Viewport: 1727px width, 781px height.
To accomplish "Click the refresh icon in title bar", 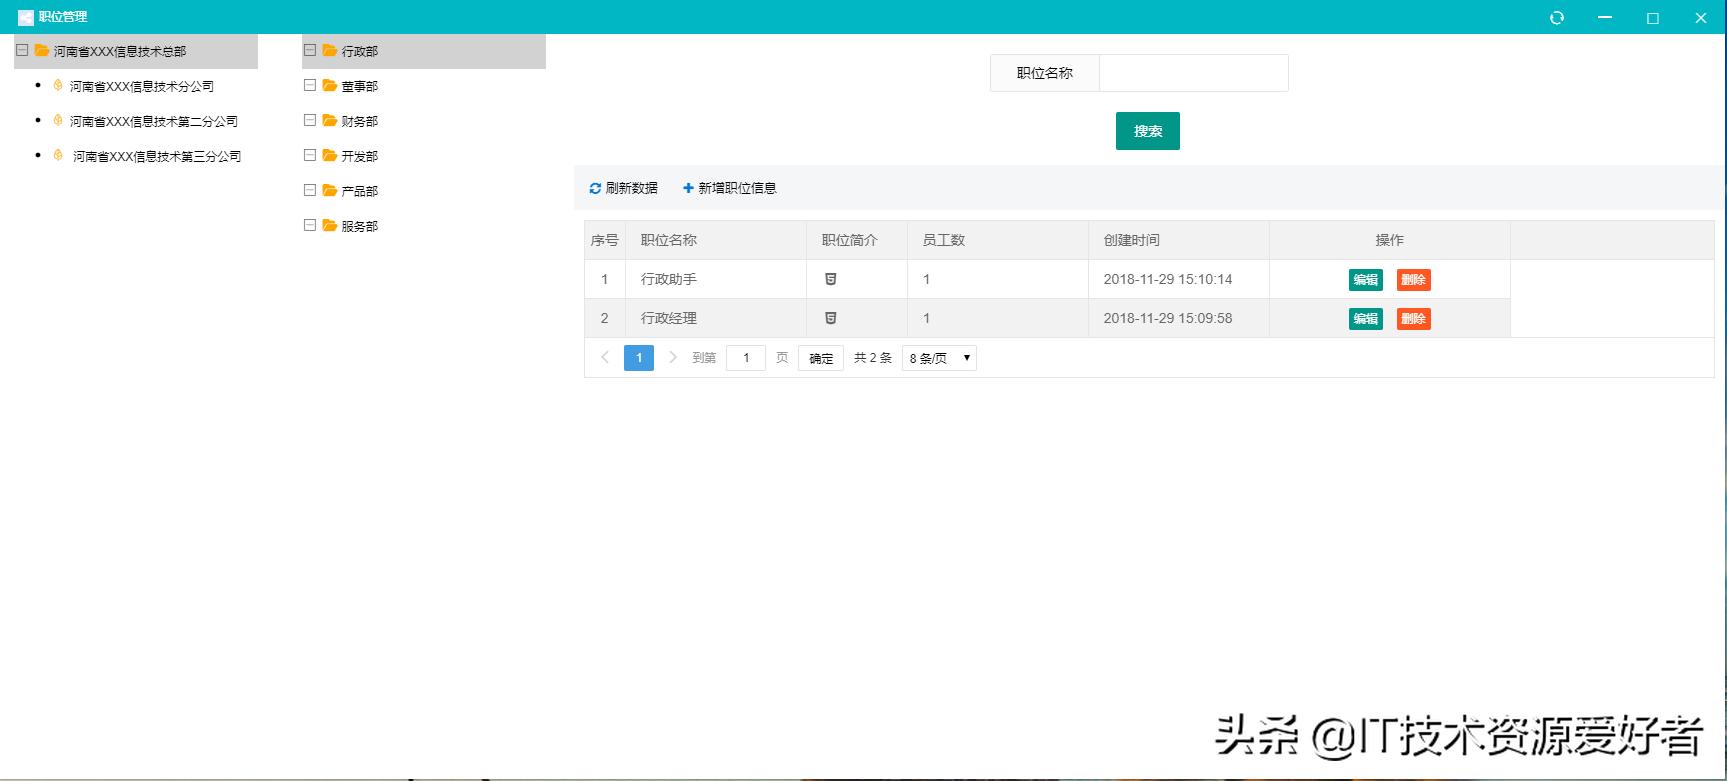I will click(1556, 17).
